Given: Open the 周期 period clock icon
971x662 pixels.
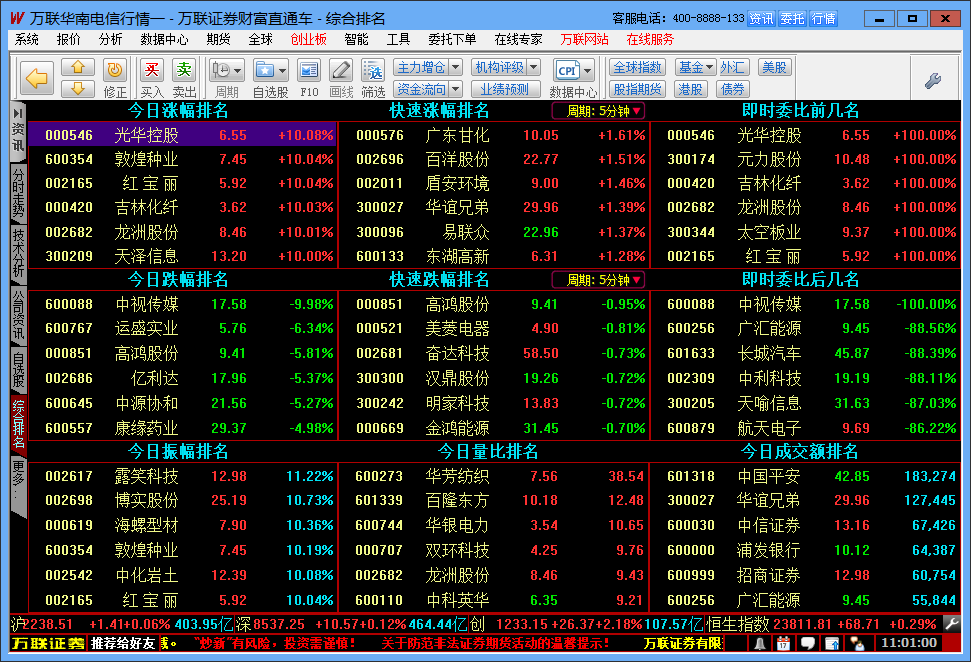Looking at the screenshot, I should pyautogui.click(x=221, y=70).
